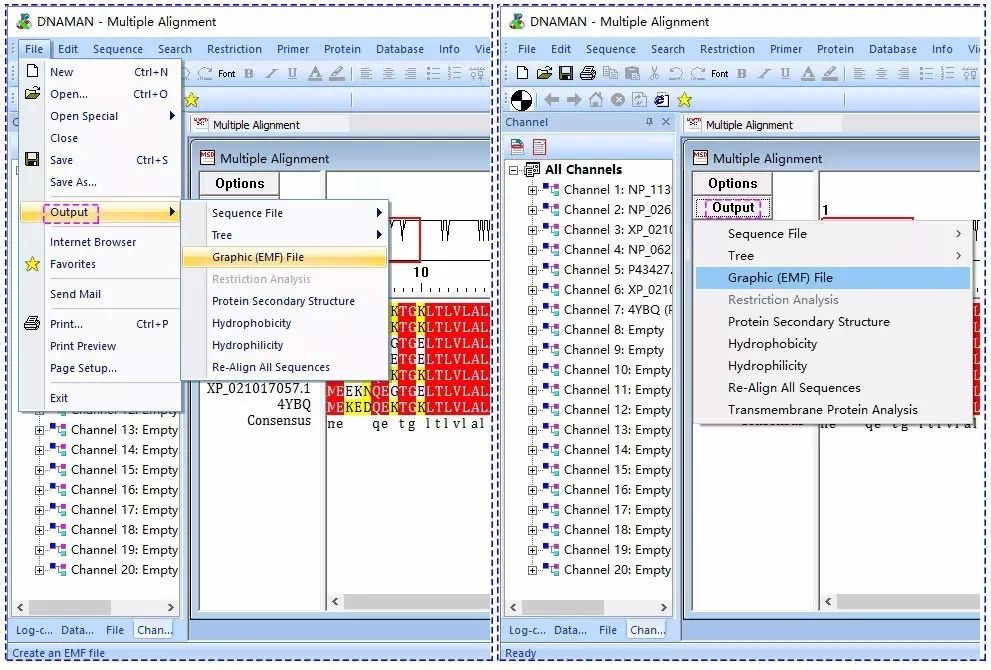Expand Channel 7: 4YBQ in right window
This screenshot has width=991, height=670.
(x=532, y=310)
